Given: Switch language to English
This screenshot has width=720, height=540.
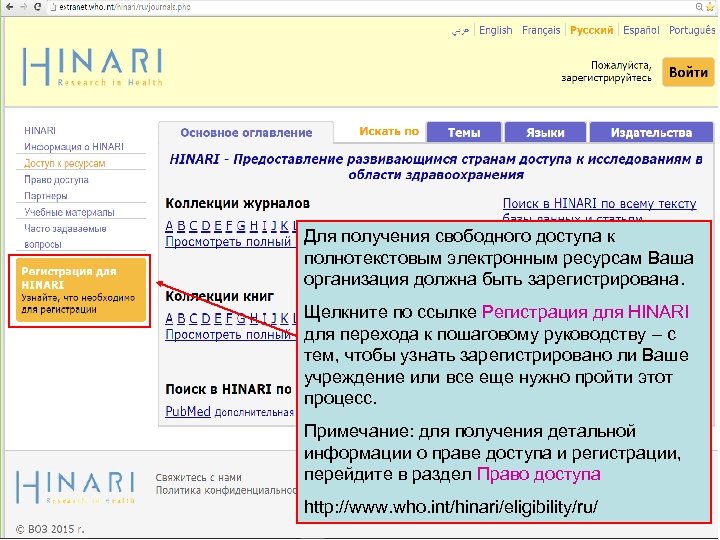Looking at the screenshot, I should pyautogui.click(x=495, y=30).
